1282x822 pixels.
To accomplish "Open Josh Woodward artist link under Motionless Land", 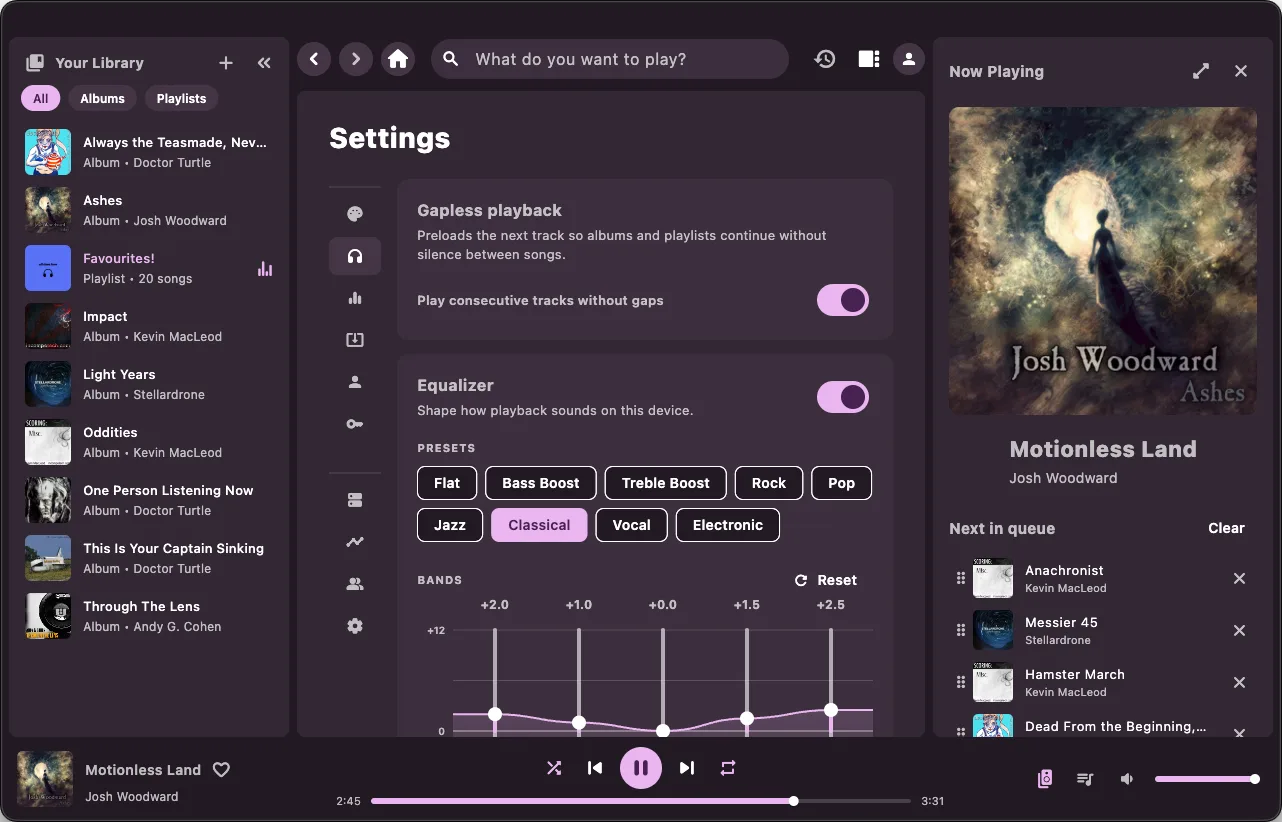I will 1063,478.
